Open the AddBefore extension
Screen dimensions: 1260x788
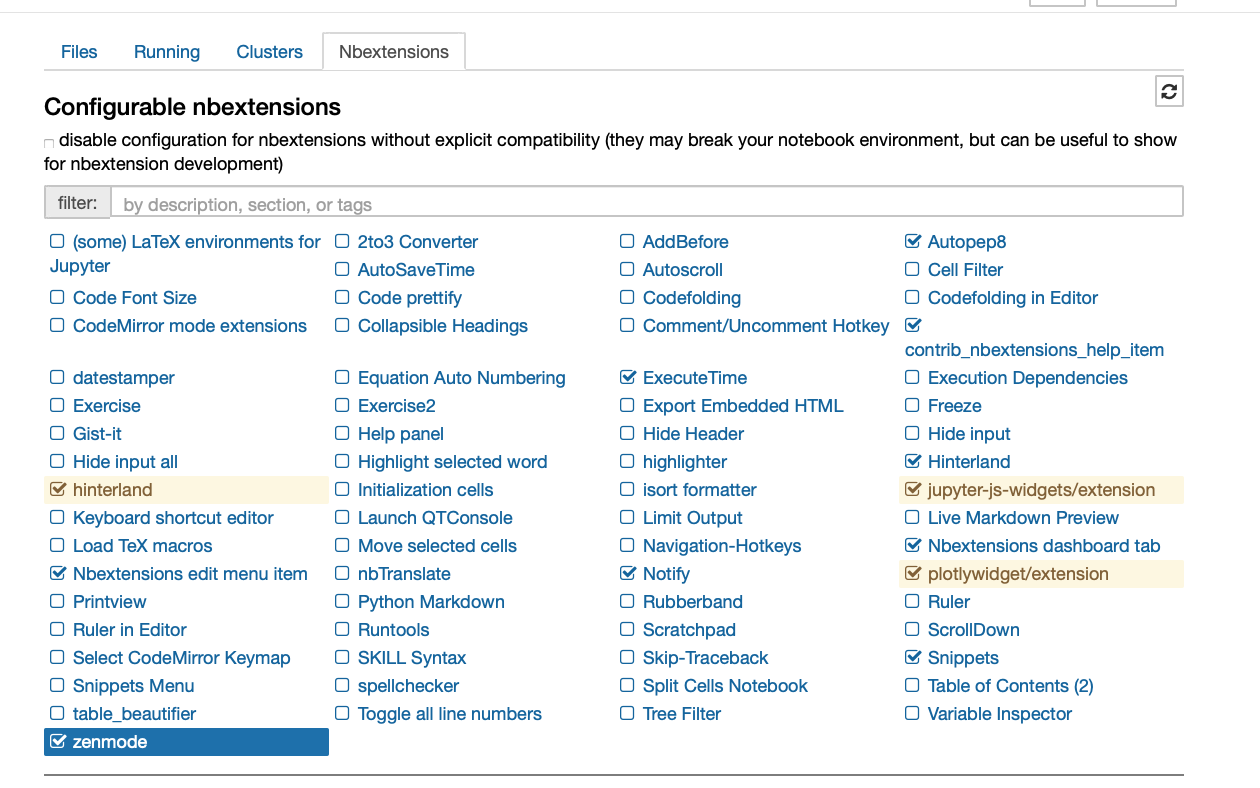686,242
